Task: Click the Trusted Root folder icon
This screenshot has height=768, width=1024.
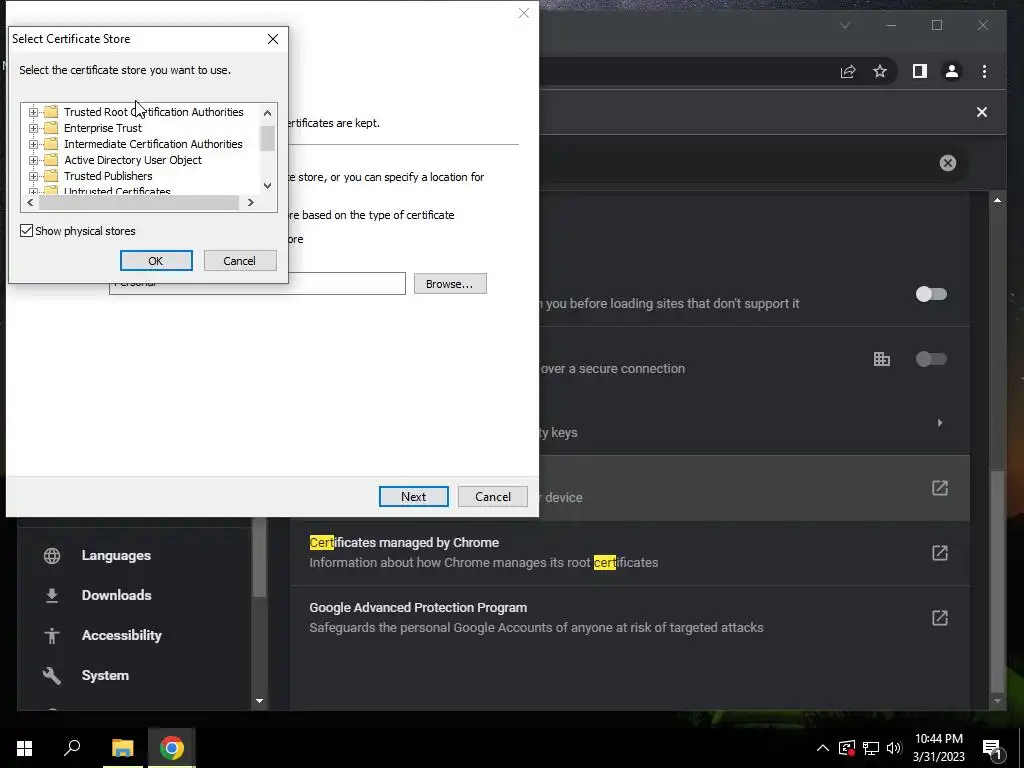Action: point(51,112)
